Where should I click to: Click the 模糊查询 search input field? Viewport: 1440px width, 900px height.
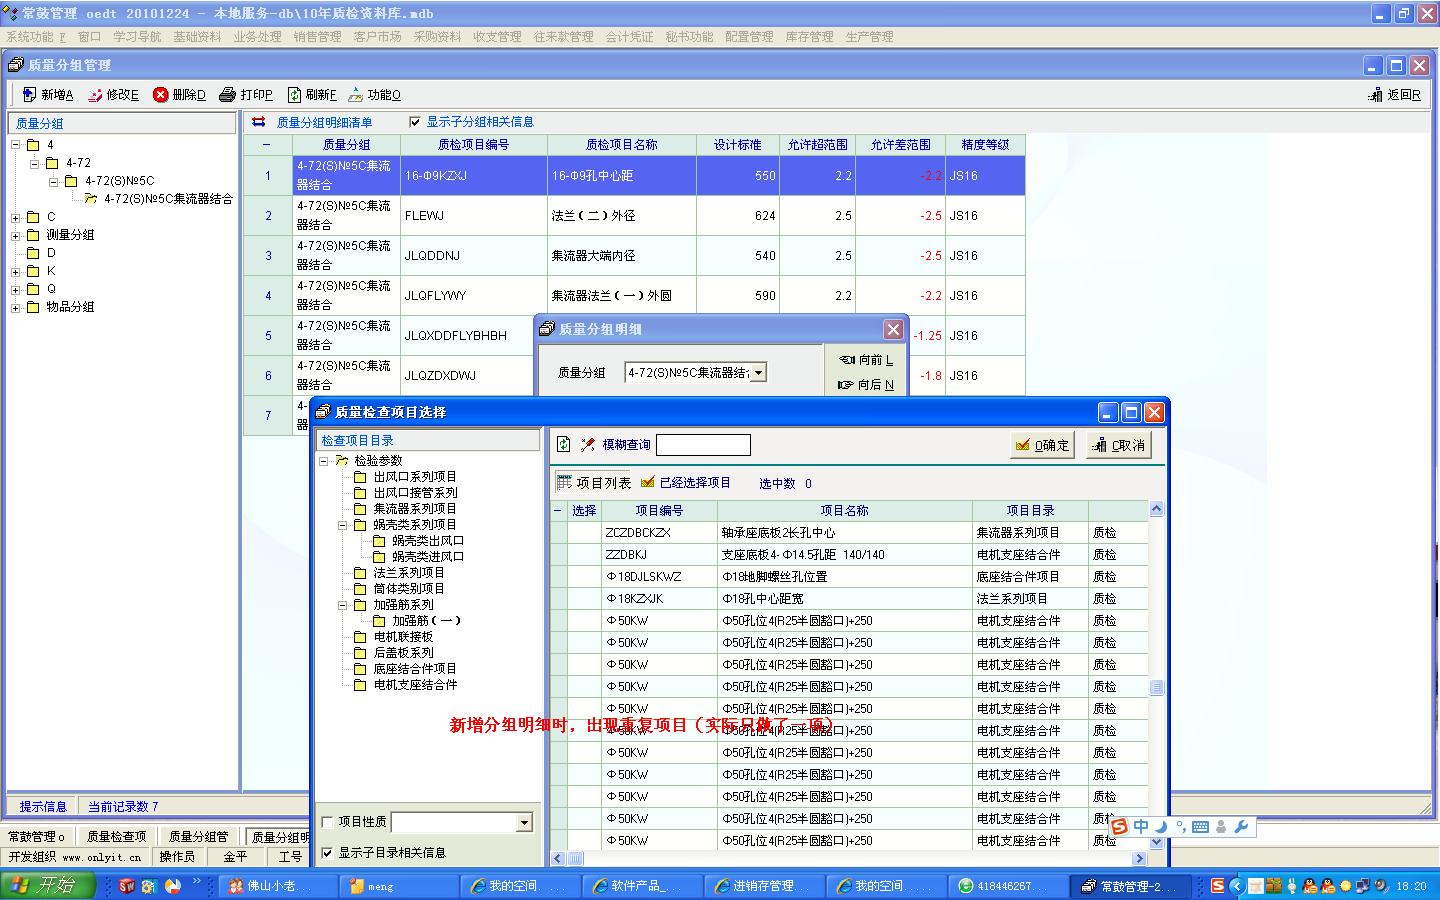[703, 445]
